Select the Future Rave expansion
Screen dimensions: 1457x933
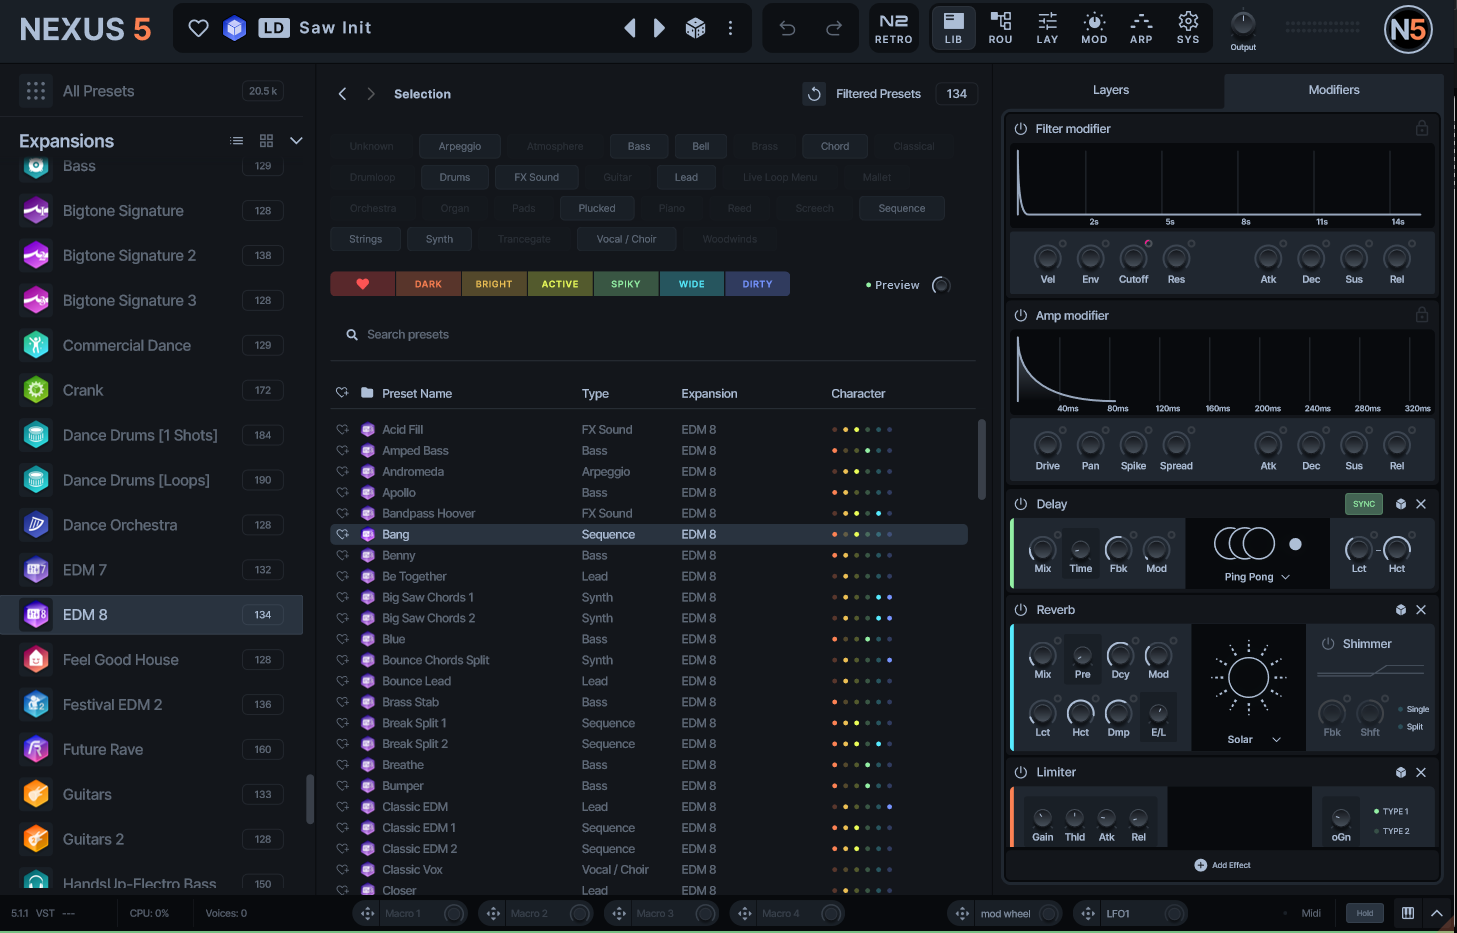151,749
